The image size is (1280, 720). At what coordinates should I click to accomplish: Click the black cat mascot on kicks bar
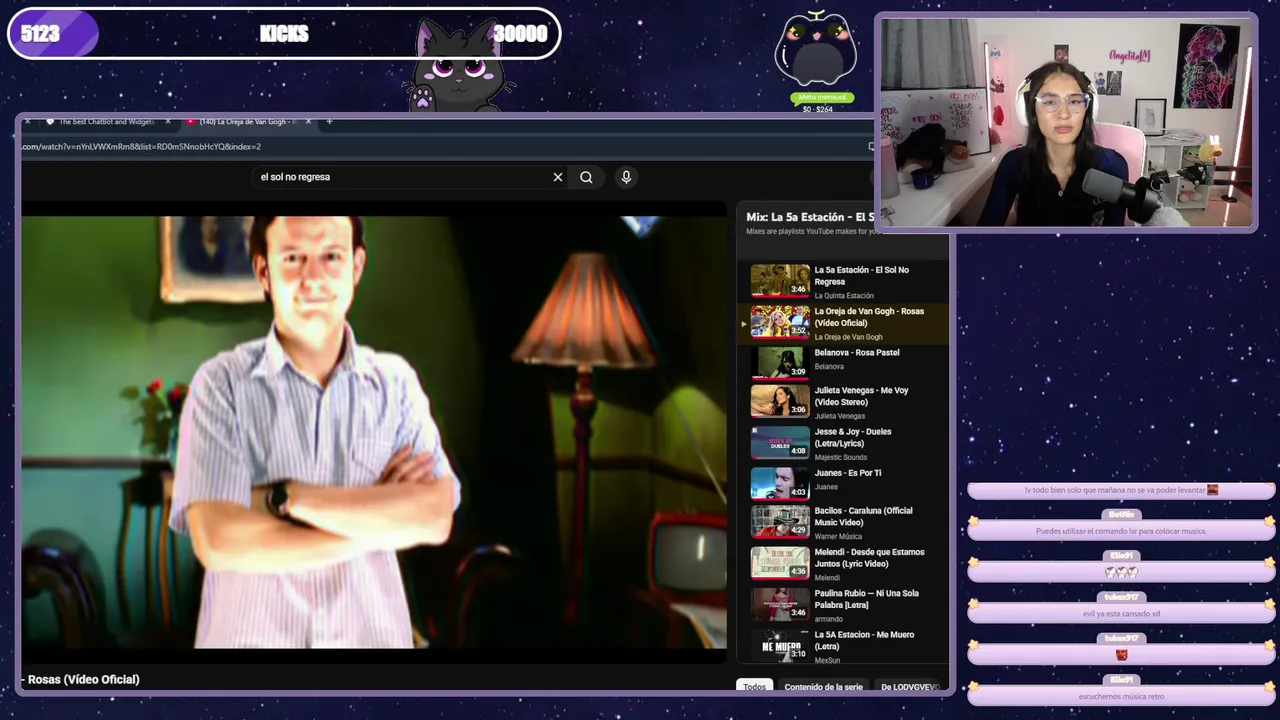coord(460,68)
